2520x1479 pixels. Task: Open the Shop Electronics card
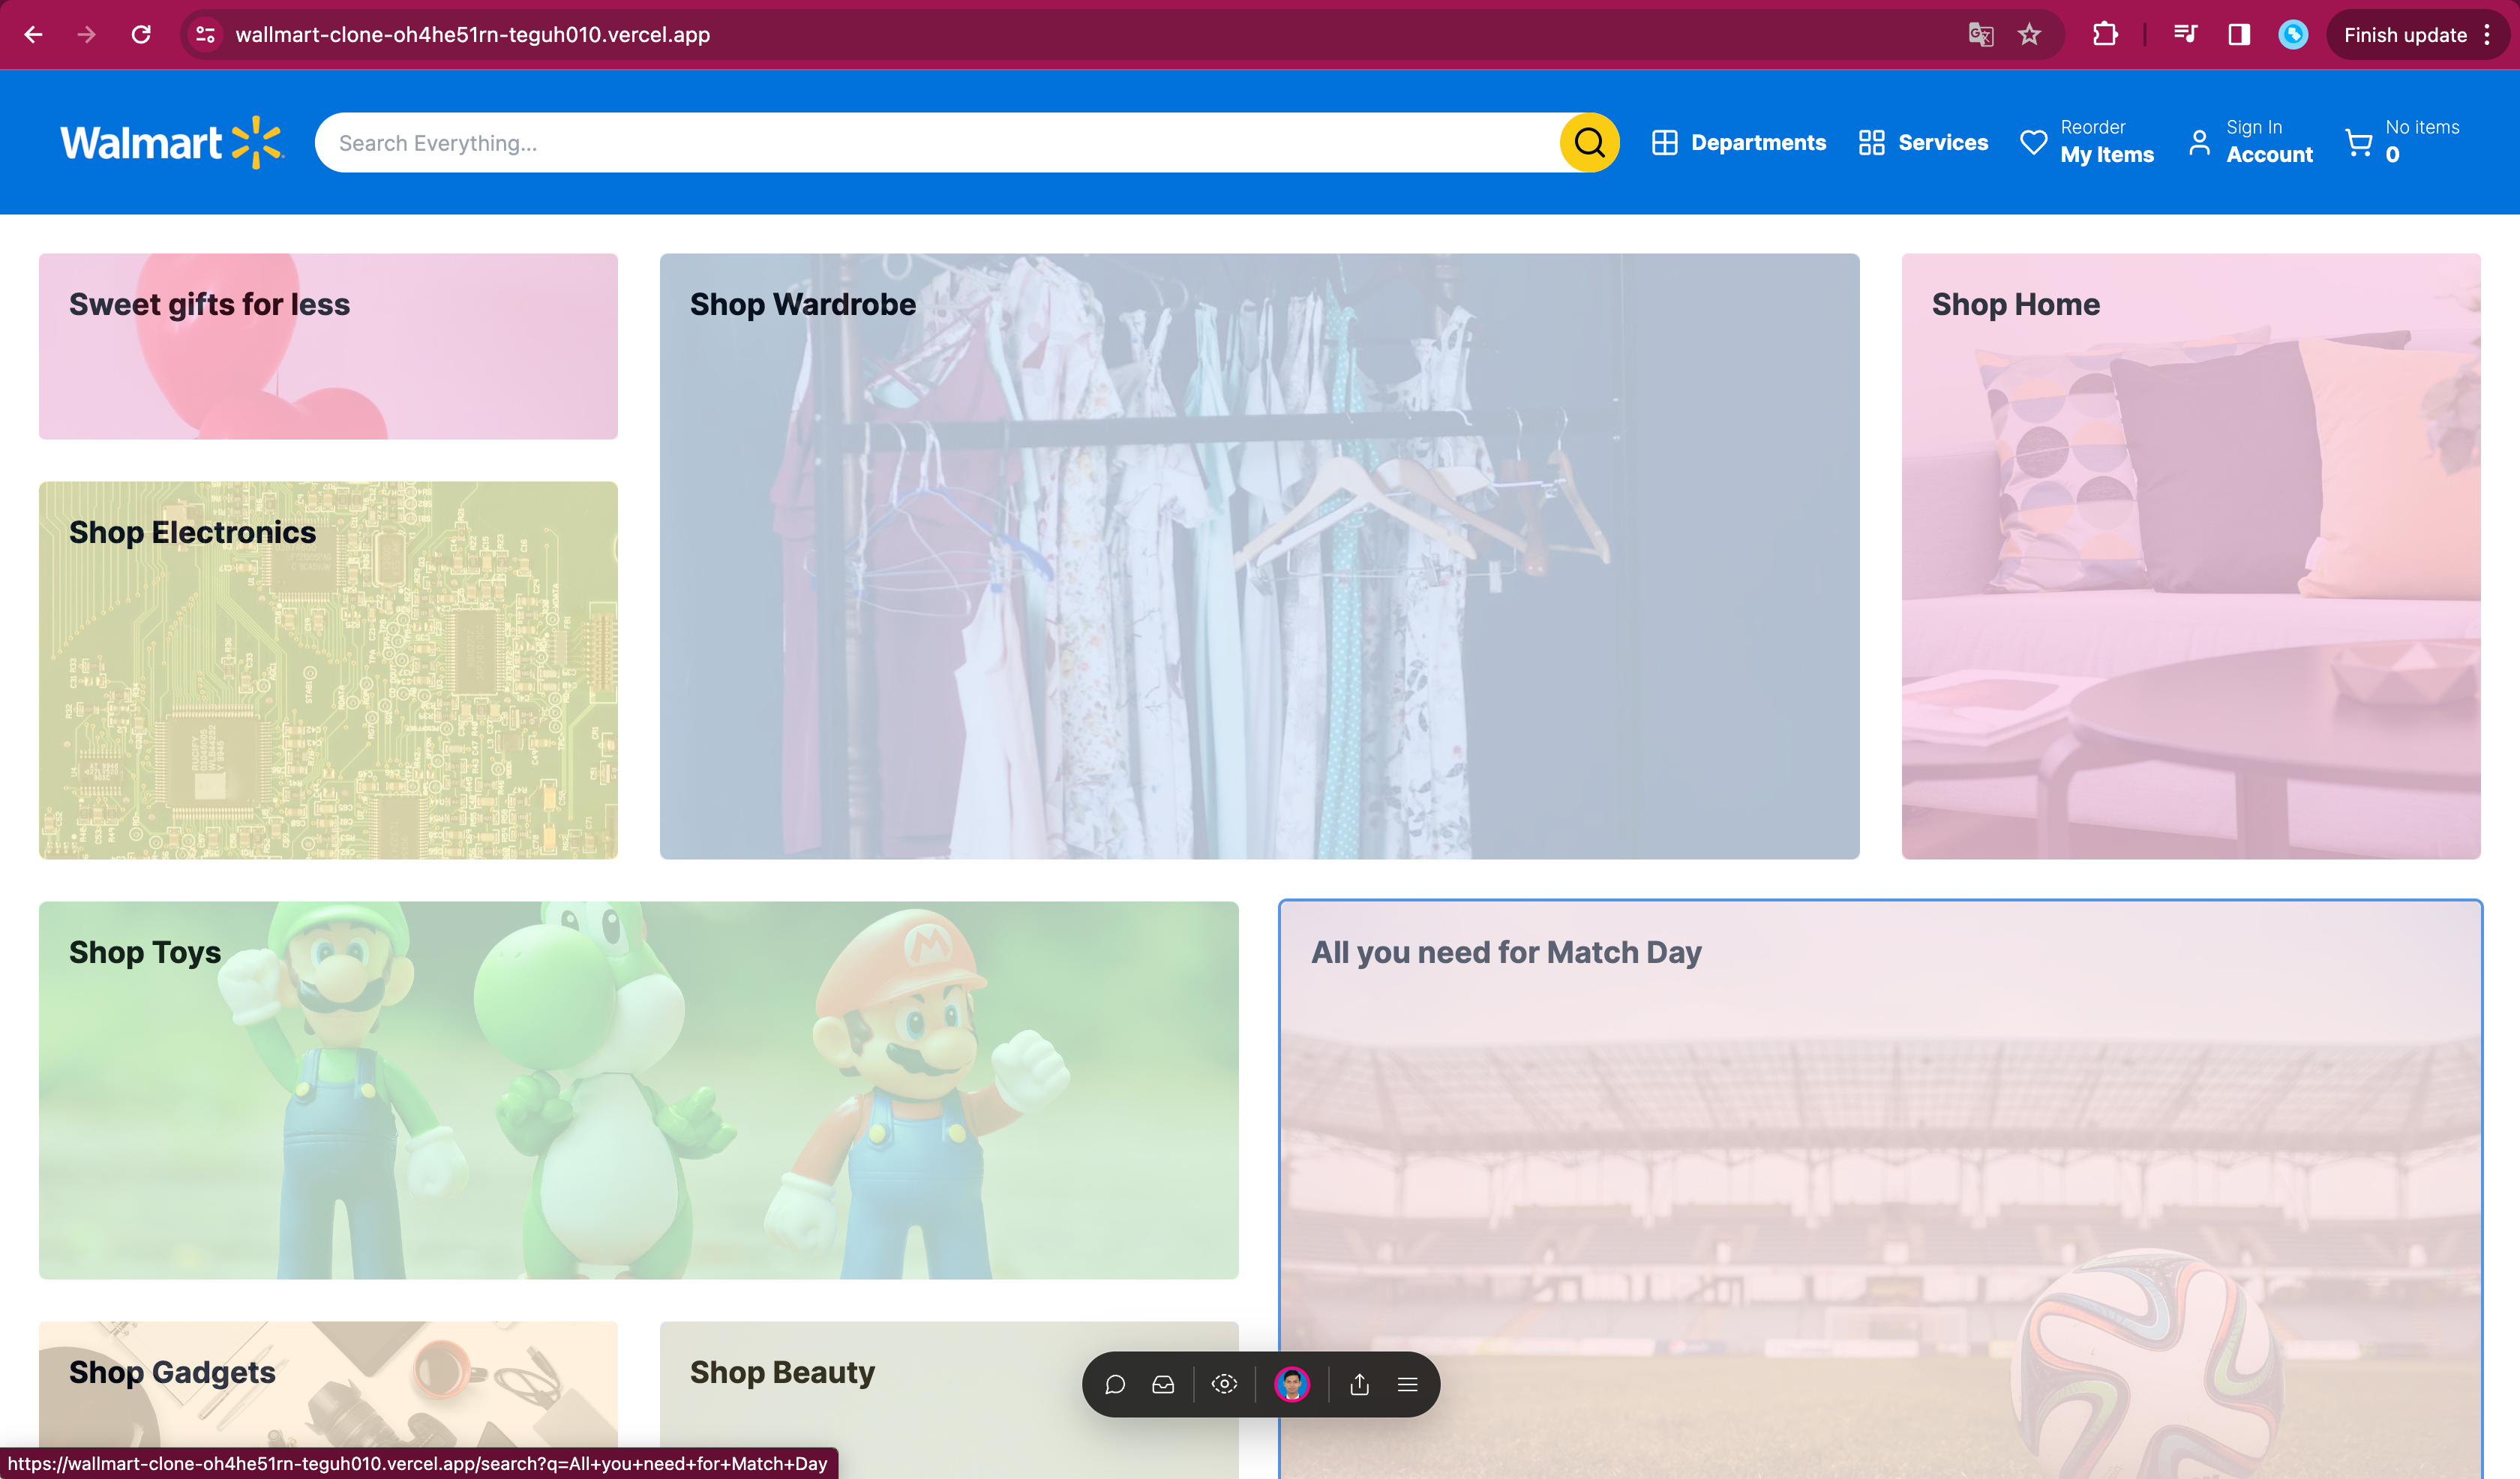coord(328,670)
